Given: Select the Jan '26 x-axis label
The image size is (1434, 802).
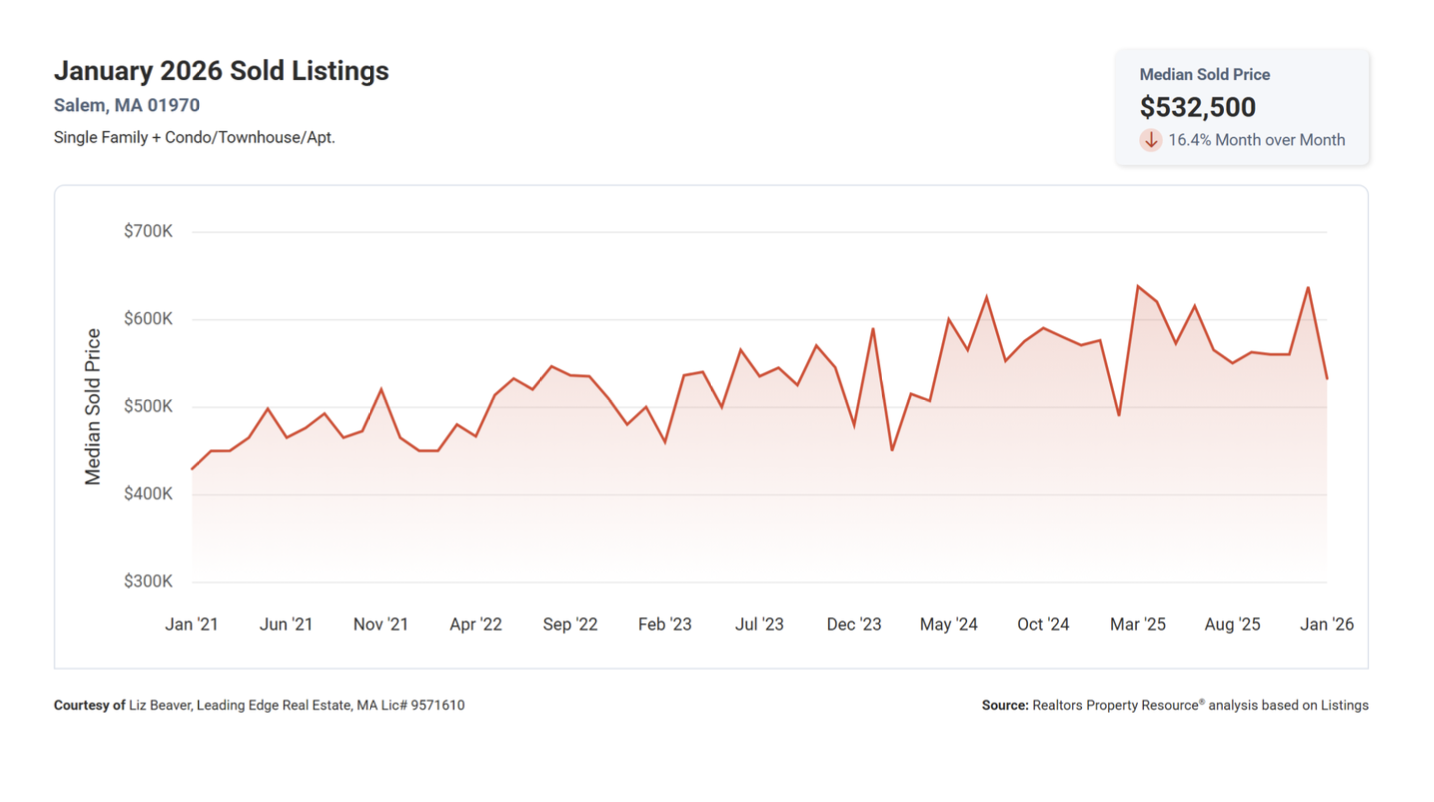Looking at the screenshot, I should pyautogui.click(x=1327, y=624).
